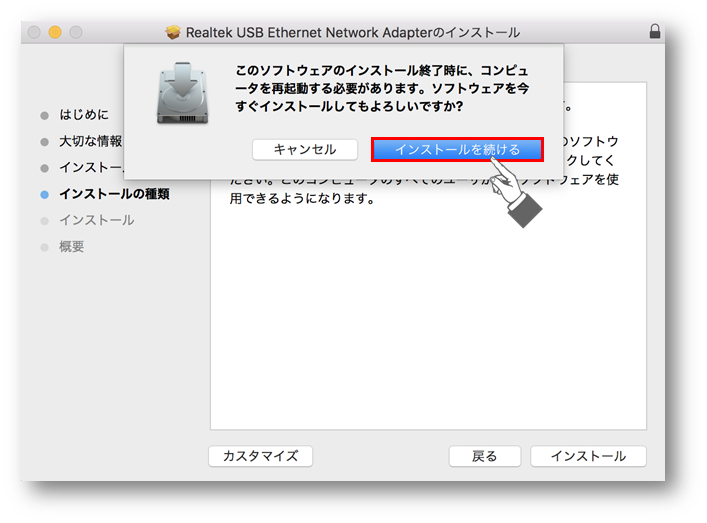The height and width of the screenshot is (523, 707).
Task: Select the 大切な情報 step in the sidebar
Action: pyautogui.click(x=91, y=142)
